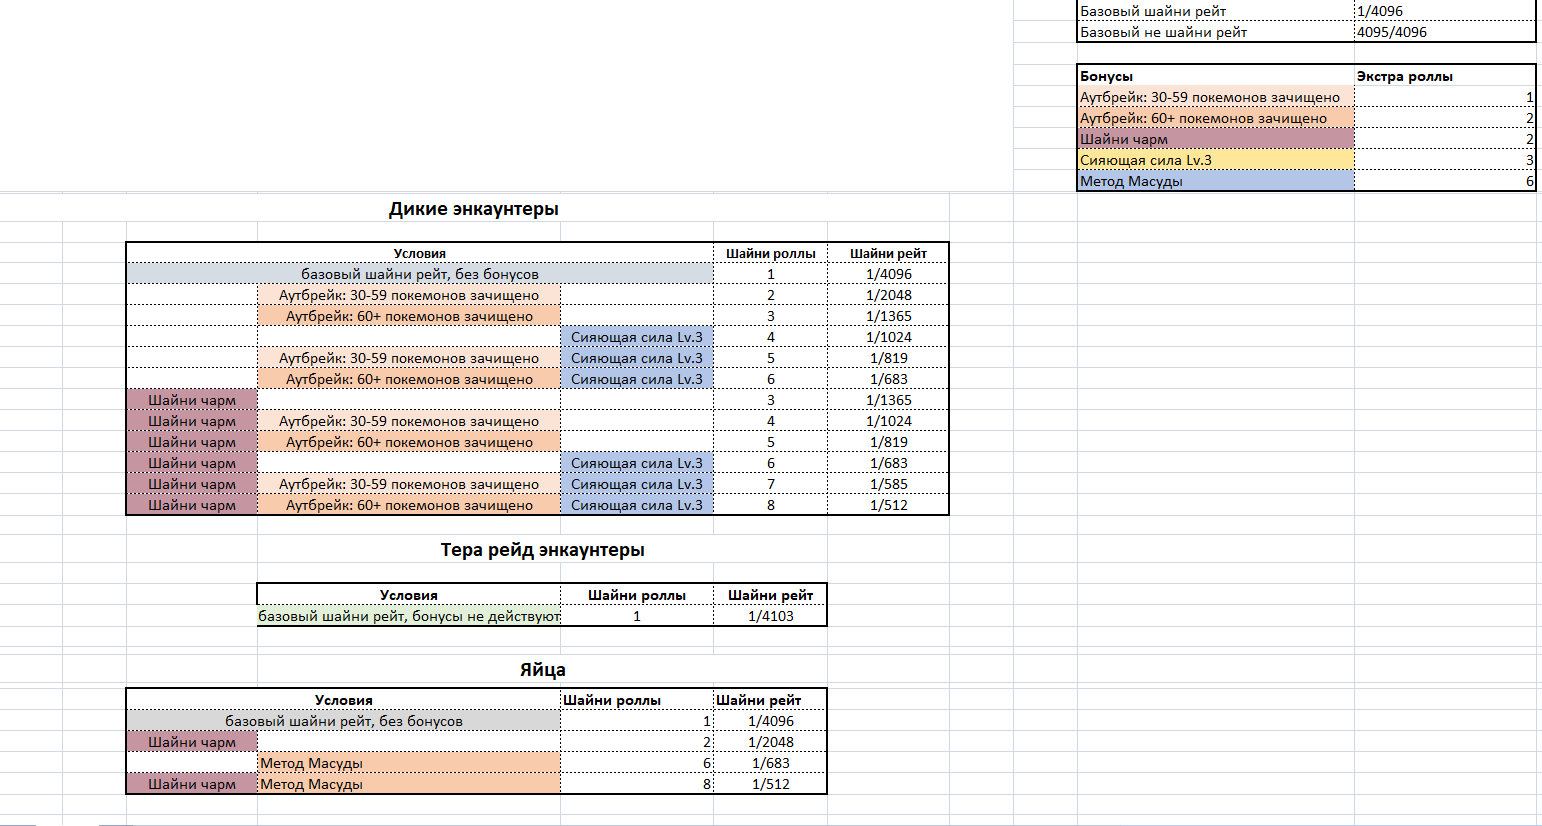
Task: Click 1/512 in the wild encounters table
Action: click(888, 505)
